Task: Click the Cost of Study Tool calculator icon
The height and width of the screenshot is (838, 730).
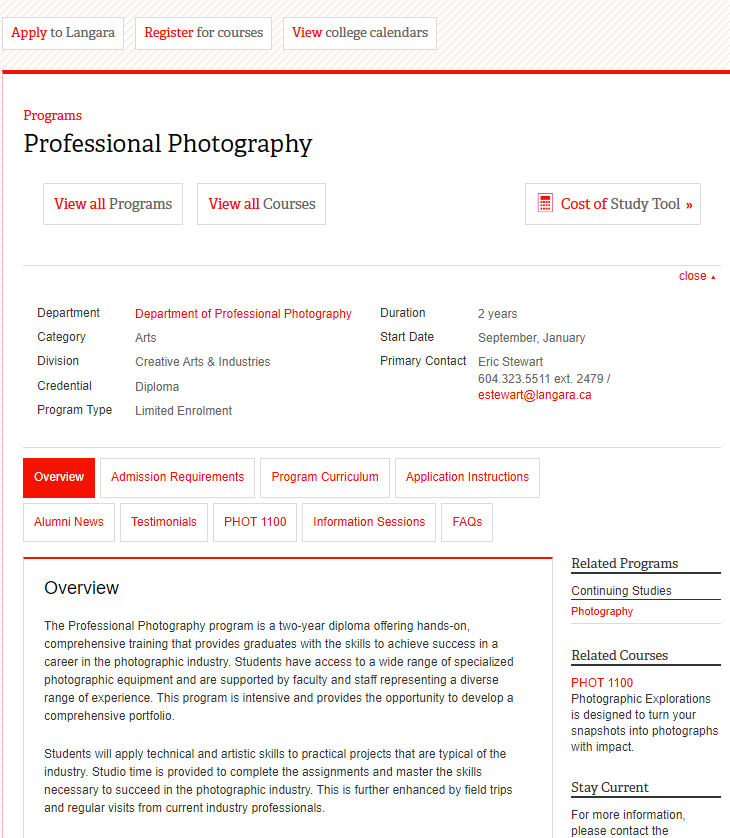Action: pyautogui.click(x=545, y=204)
